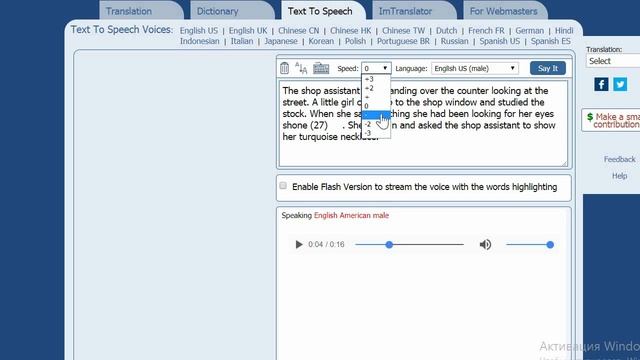This screenshot has height=360, width=640.
Task: Select Polish voice link
Action: [355, 41]
